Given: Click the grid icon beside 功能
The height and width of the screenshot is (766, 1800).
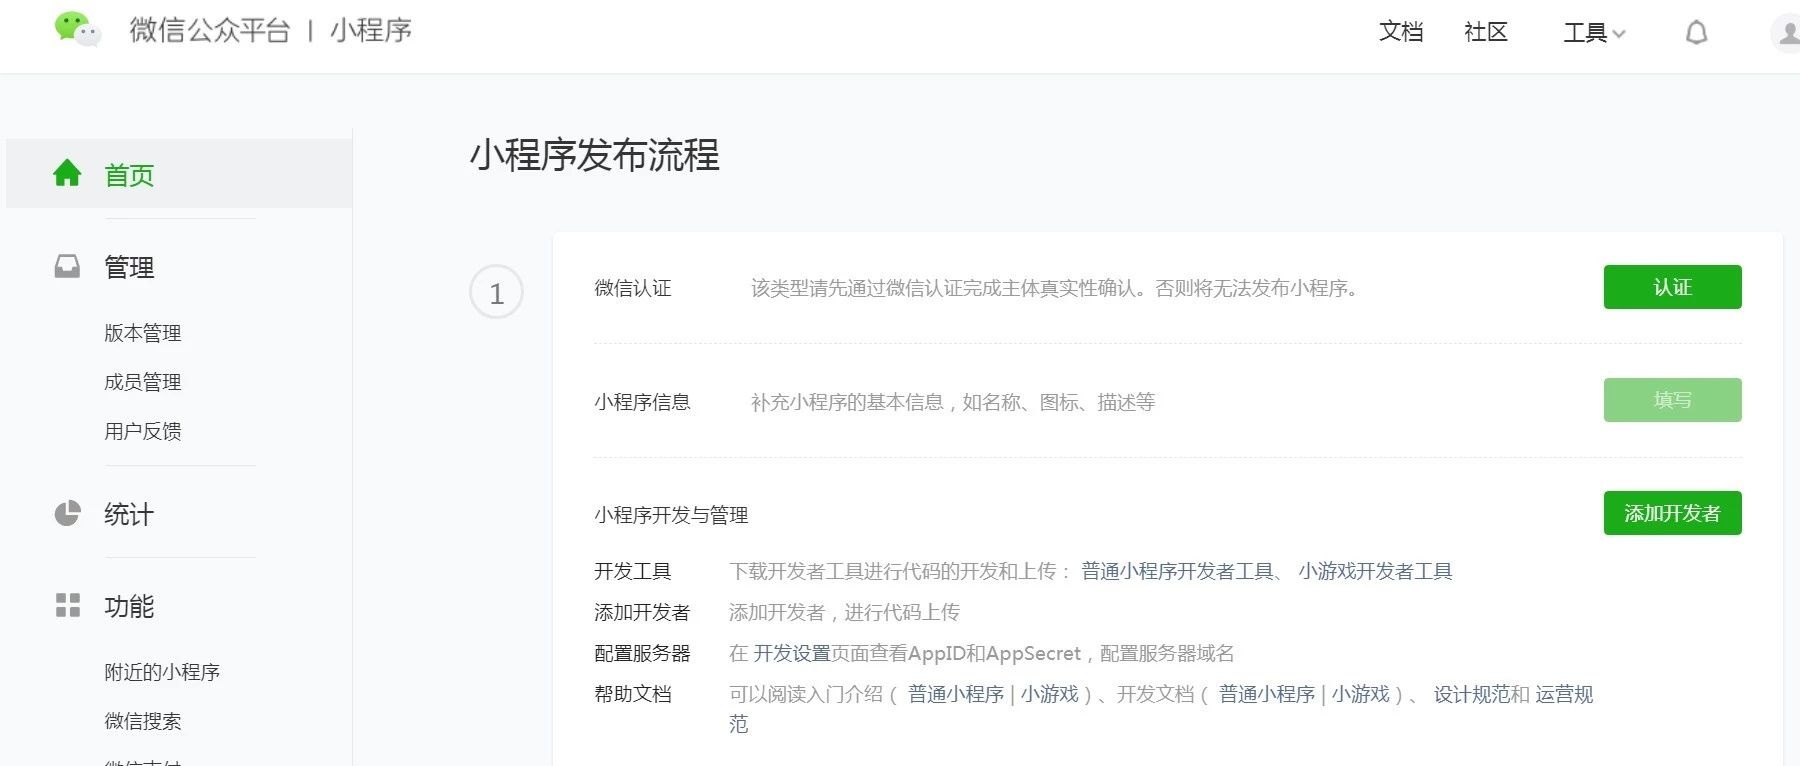Looking at the screenshot, I should [67, 605].
